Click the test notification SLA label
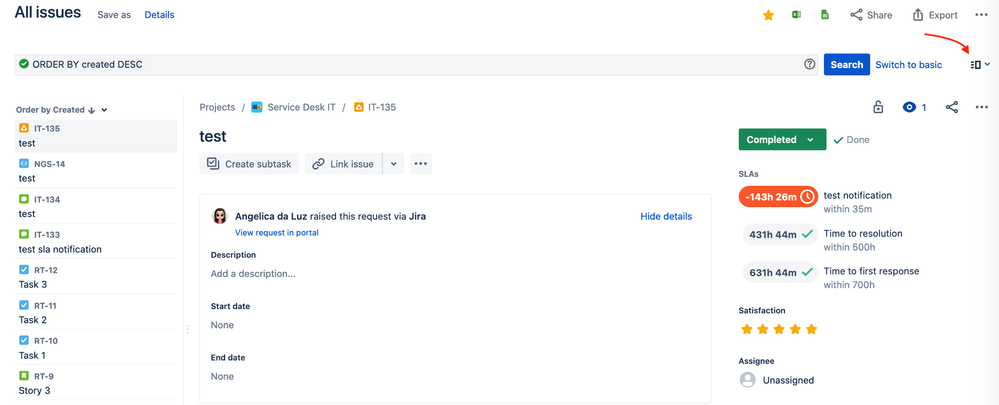The image size is (999, 405). [x=858, y=195]
